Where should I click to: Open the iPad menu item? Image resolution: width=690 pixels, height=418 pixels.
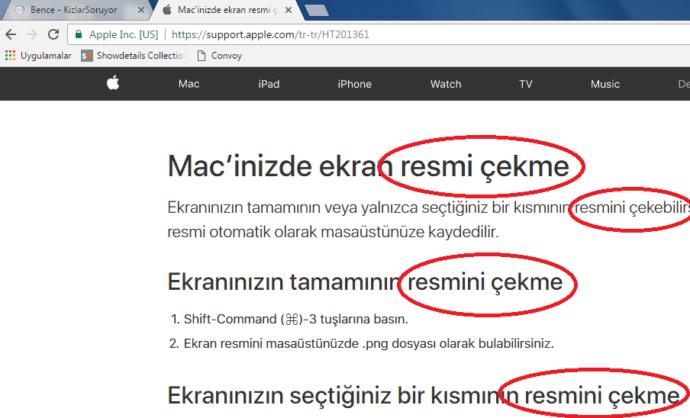[x=269, y=84]
